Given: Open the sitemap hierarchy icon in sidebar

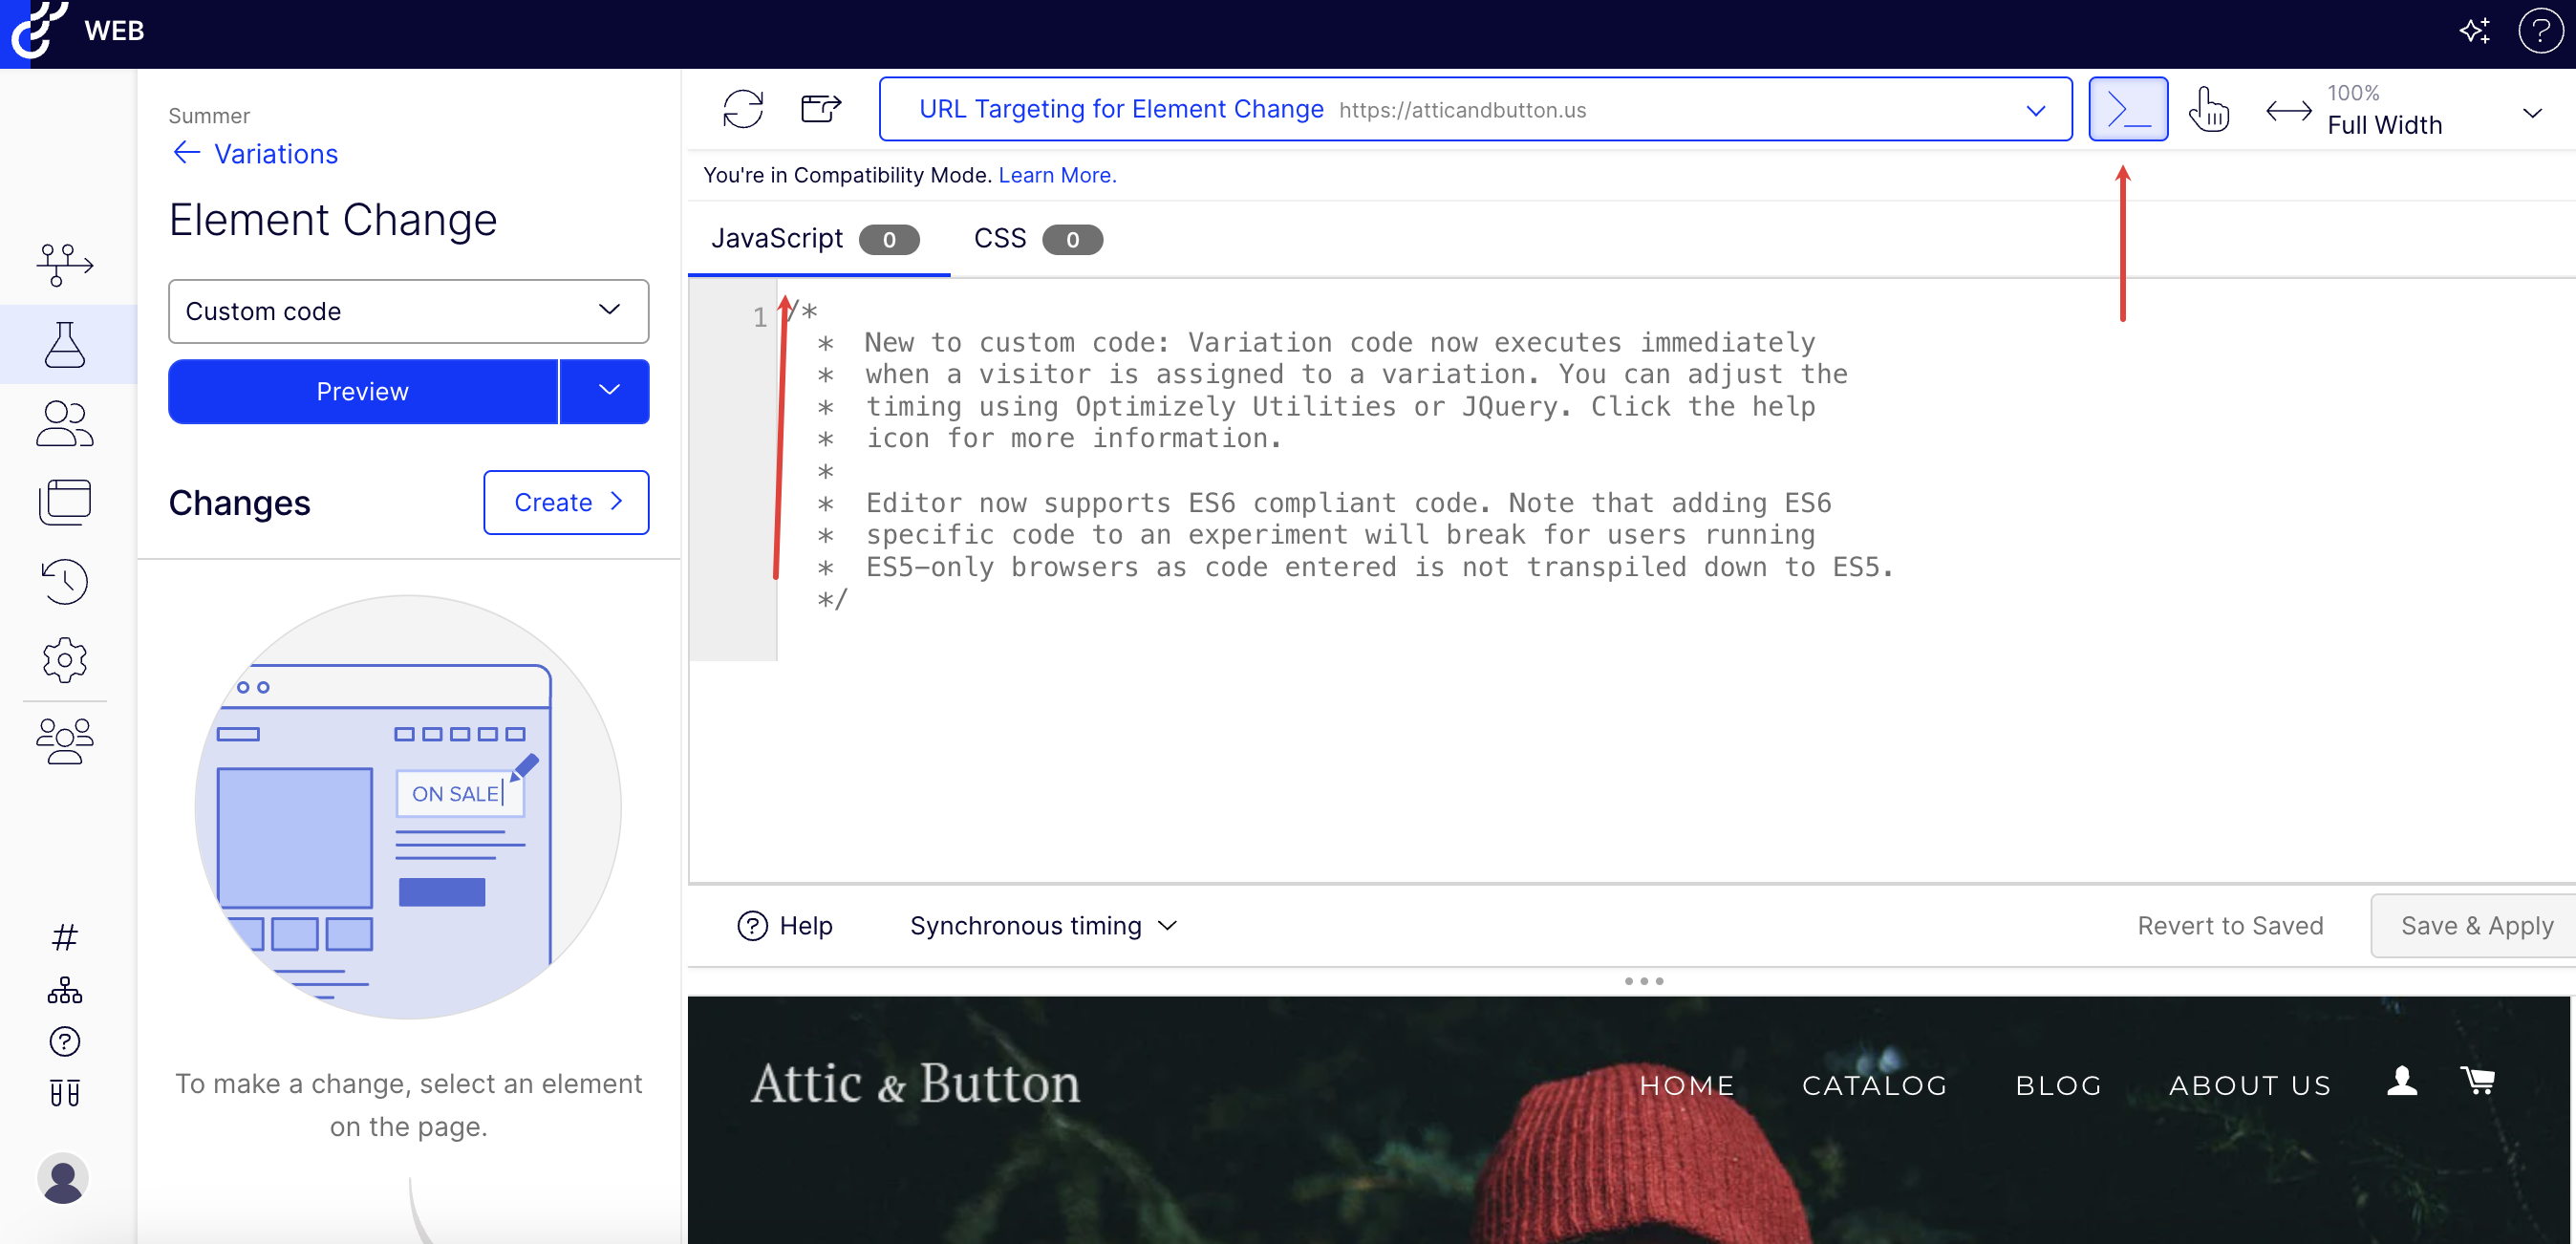Looking at the screenshot, I should point(64,990).
